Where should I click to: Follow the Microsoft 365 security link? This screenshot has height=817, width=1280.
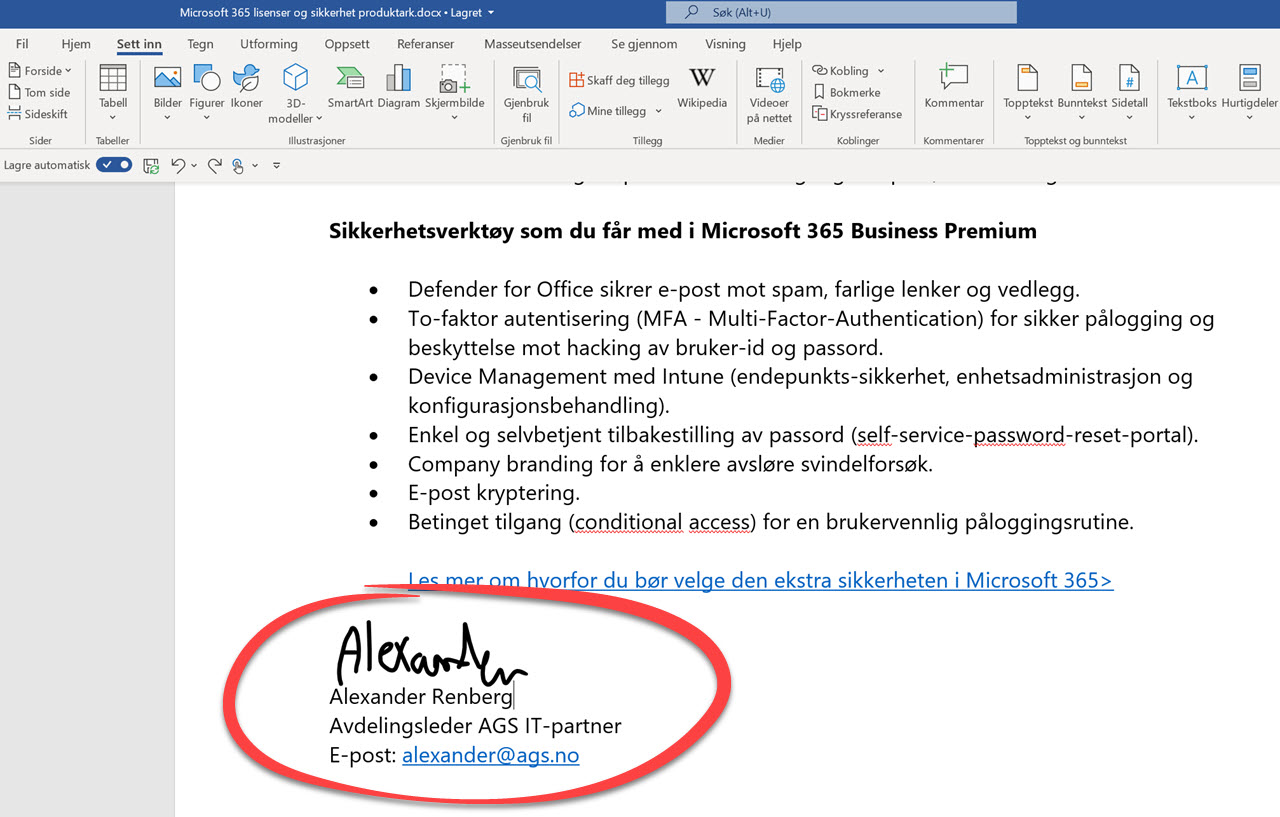[x=760, y=580]
